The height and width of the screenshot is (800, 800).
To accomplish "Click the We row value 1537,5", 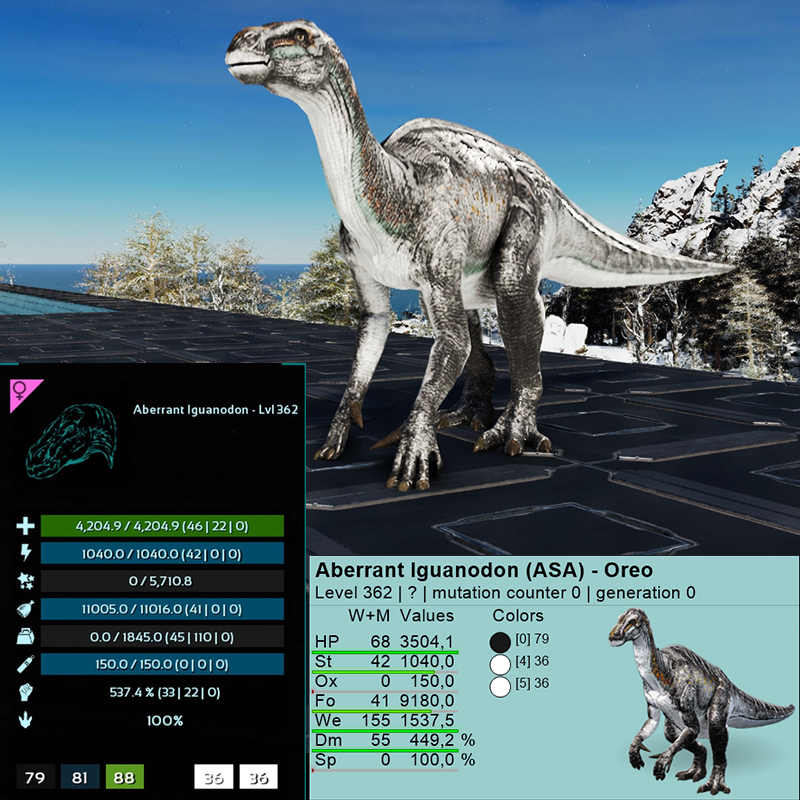I will point(427,720).
